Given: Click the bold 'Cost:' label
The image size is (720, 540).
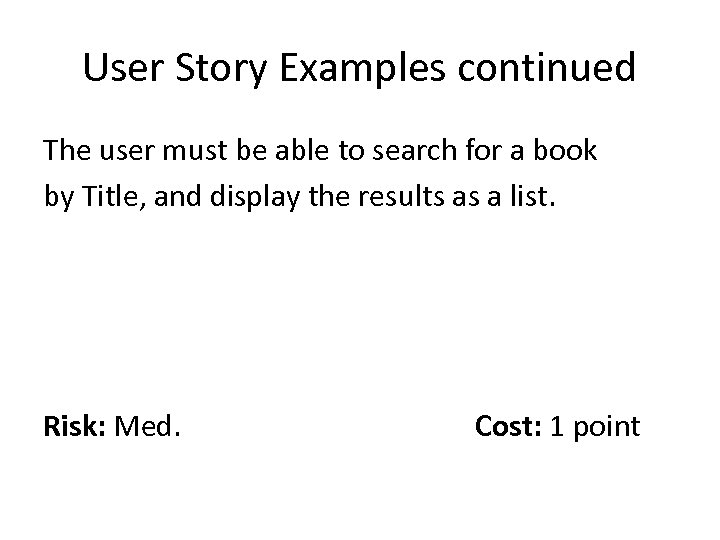Looking at the screenshot, I should (507, 427).
